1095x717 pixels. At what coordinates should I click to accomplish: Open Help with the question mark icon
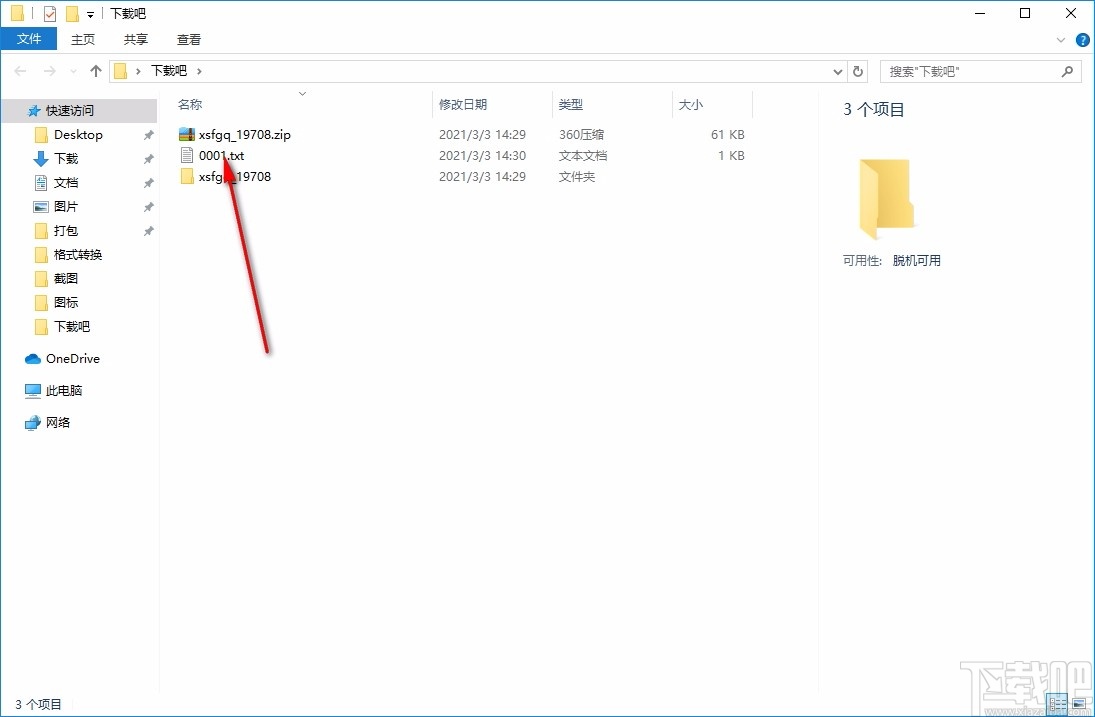pyautogui.click(x=1082, y=40)
